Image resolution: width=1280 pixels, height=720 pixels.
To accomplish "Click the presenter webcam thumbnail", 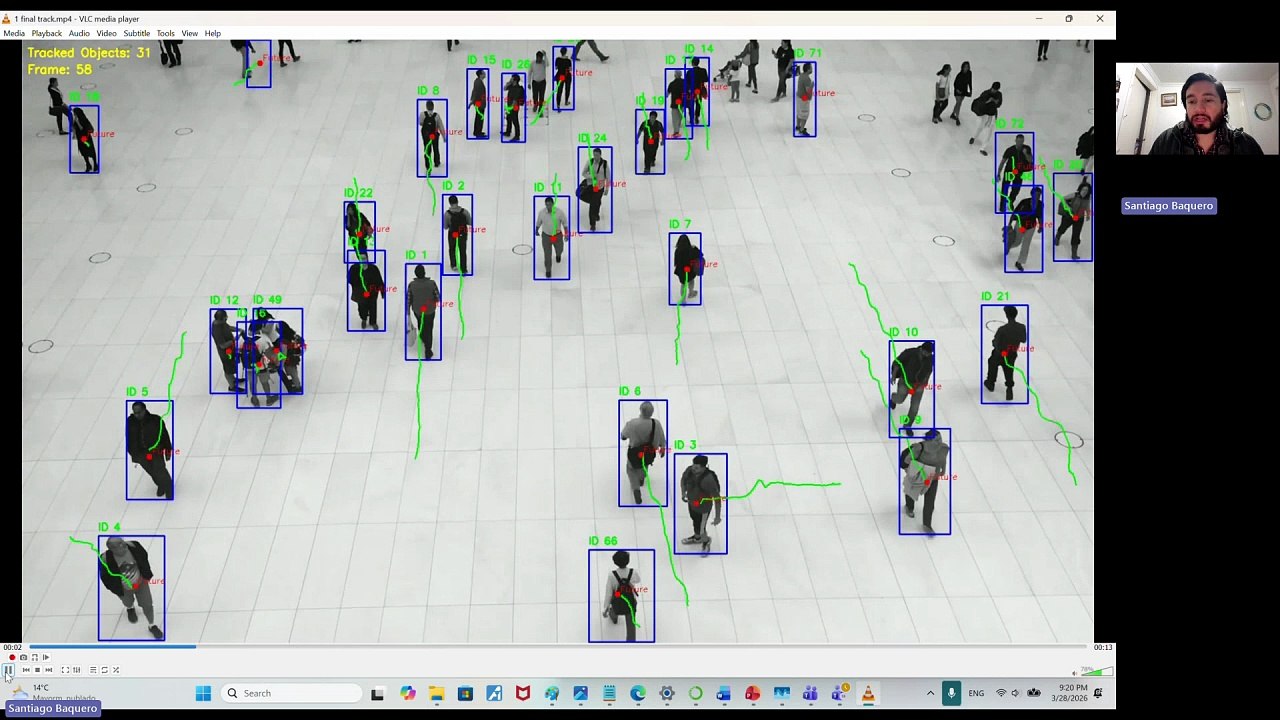I will [1197, 109].
